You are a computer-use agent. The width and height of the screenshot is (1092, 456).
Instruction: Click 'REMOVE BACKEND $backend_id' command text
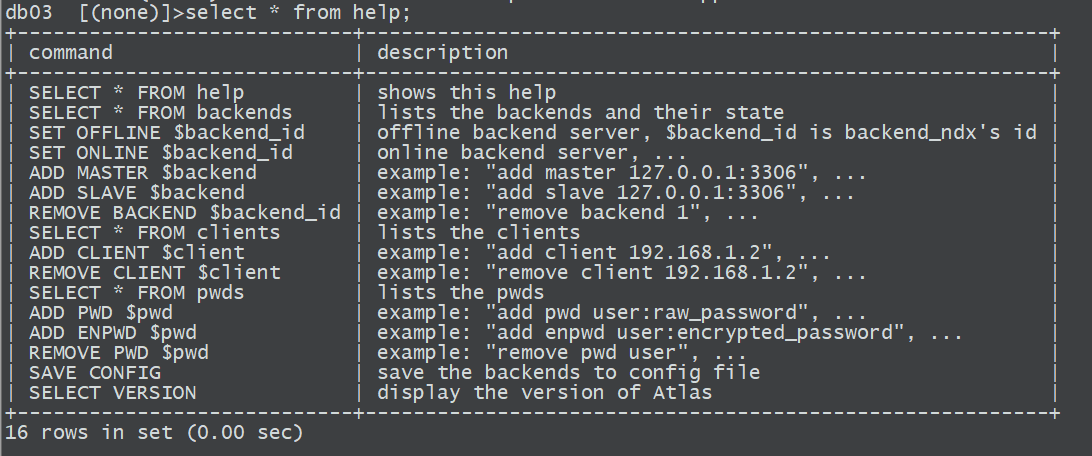pos(185,212)
